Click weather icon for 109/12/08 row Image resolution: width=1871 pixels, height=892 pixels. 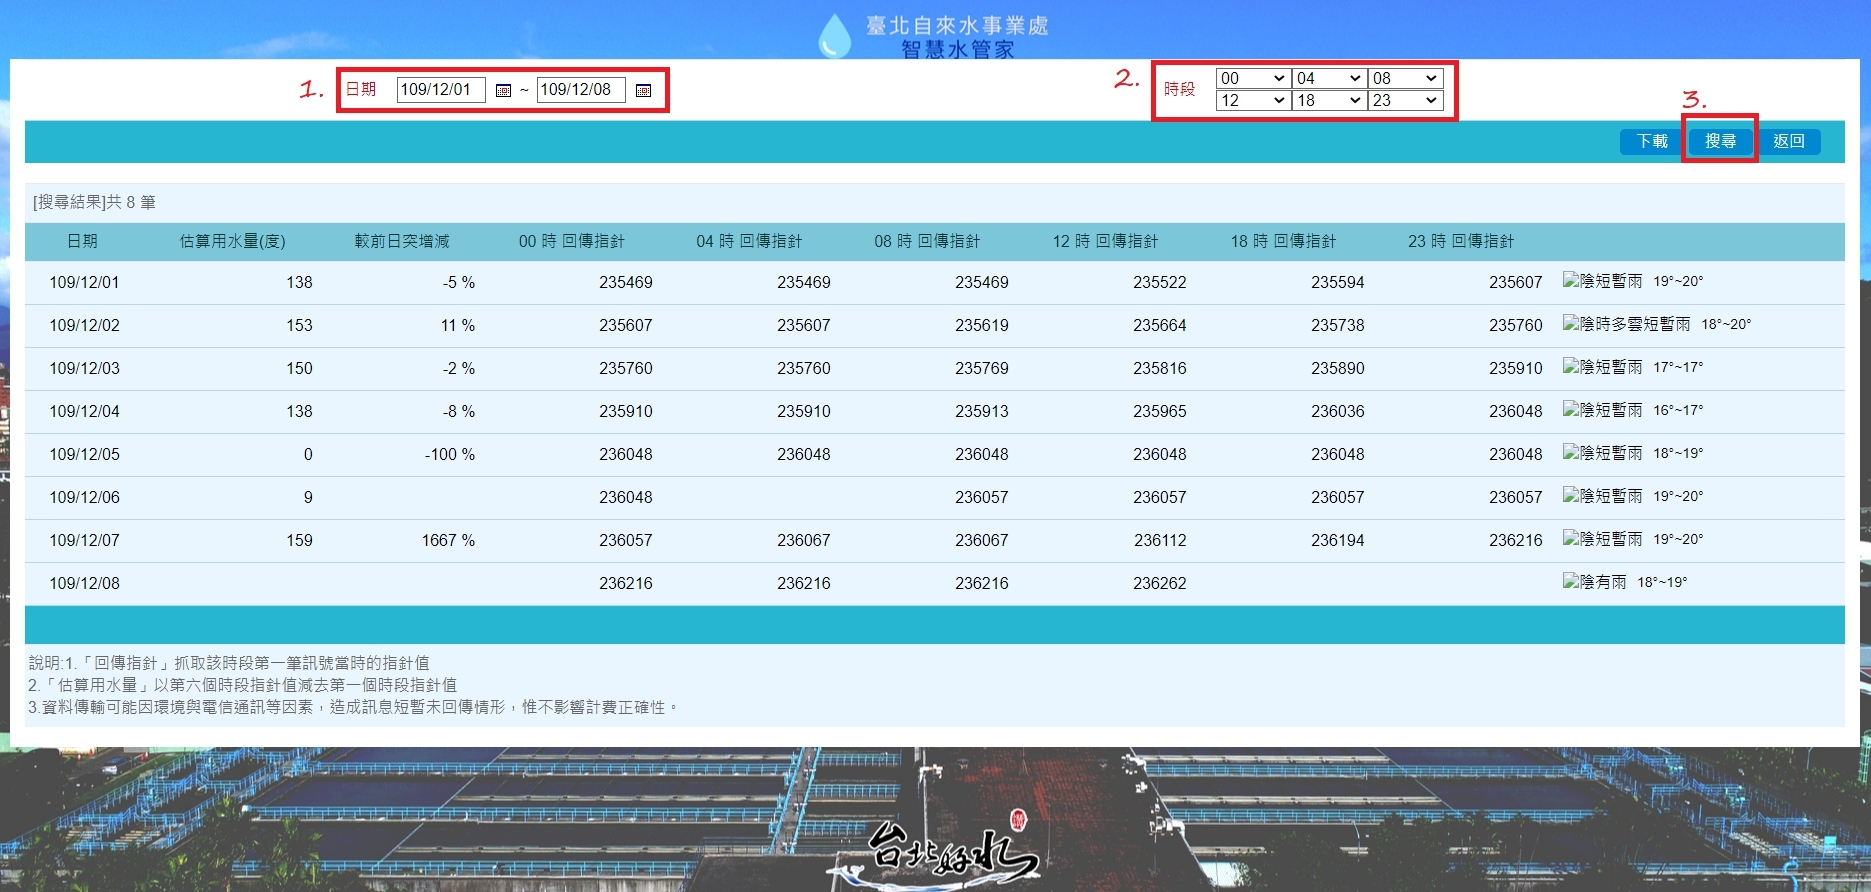1571,582
